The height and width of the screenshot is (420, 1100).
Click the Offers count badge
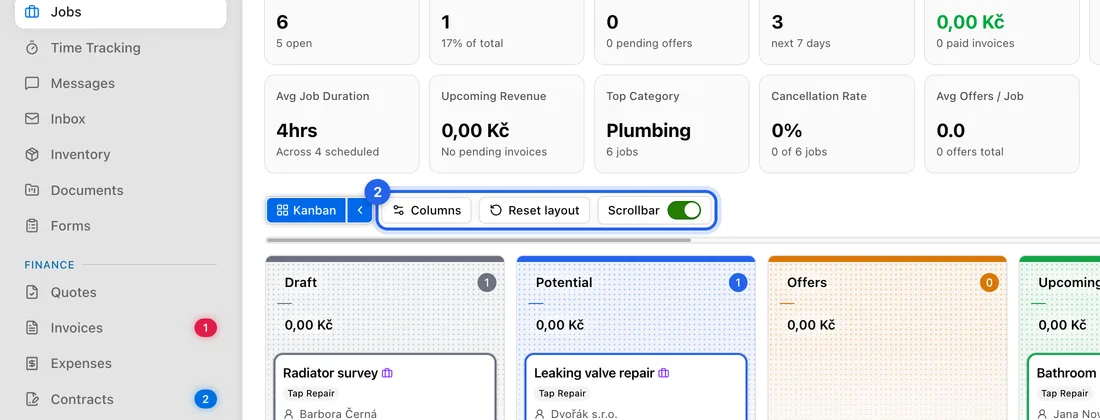[989, 283]
